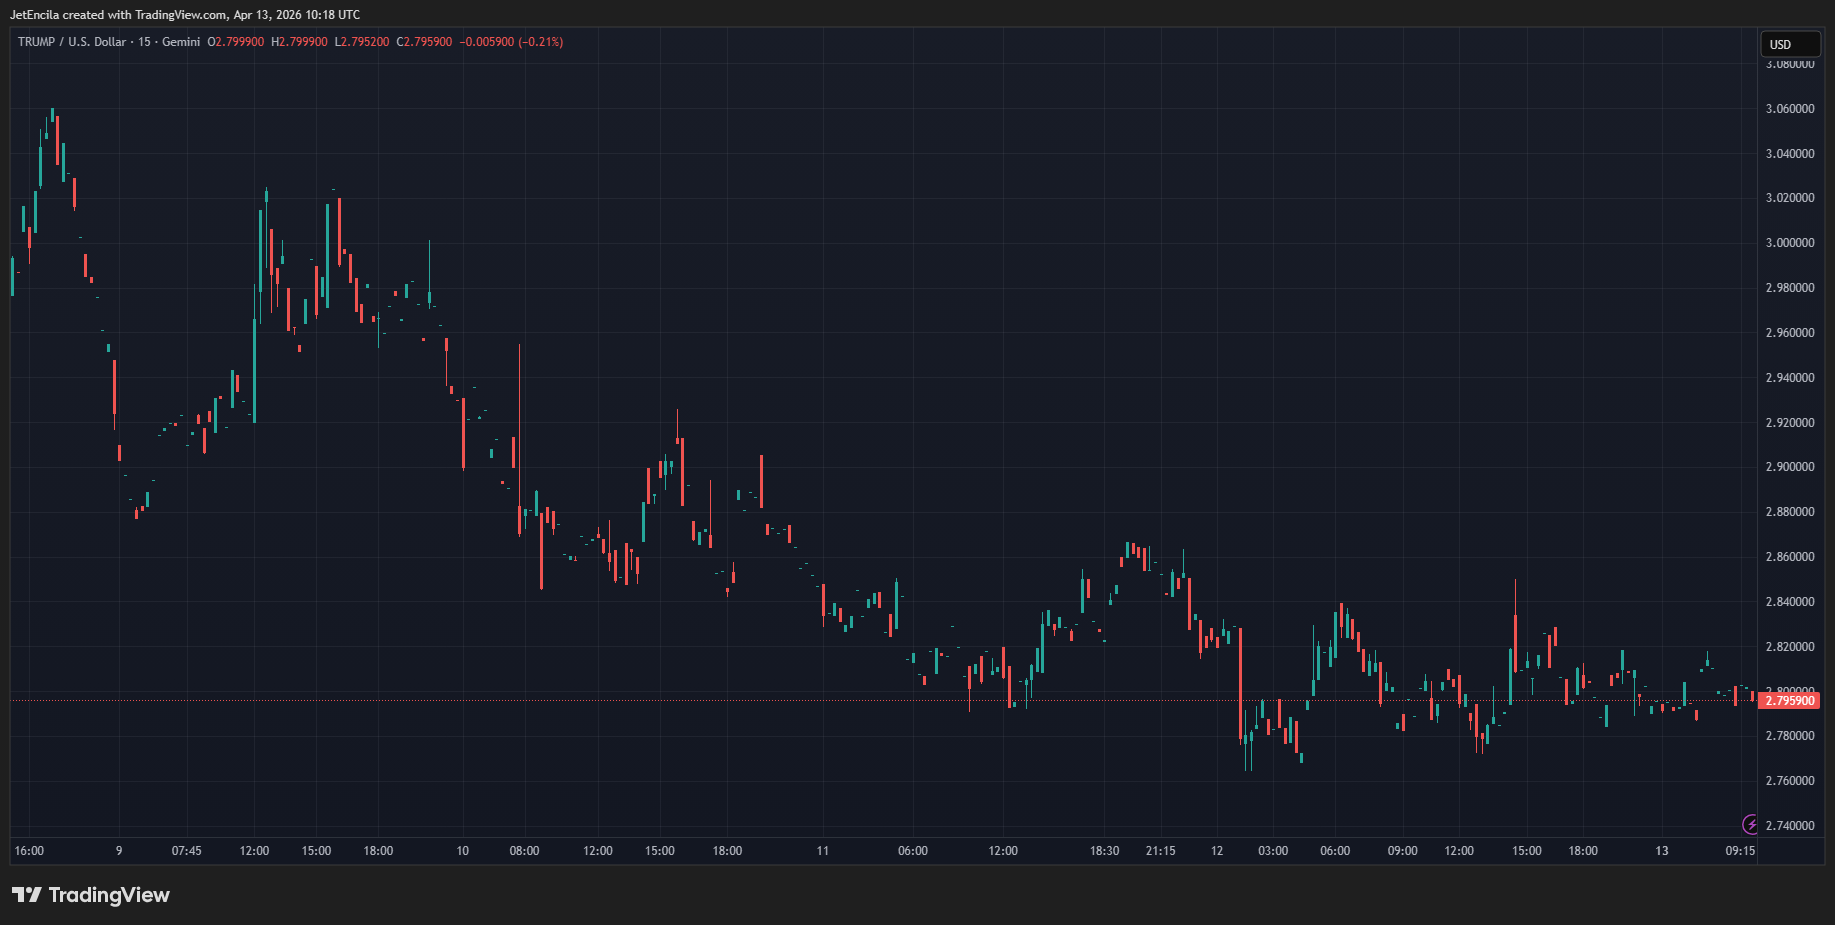
Task: Click the 3.060000 price axis label
Action: [x=1789, y=109]
